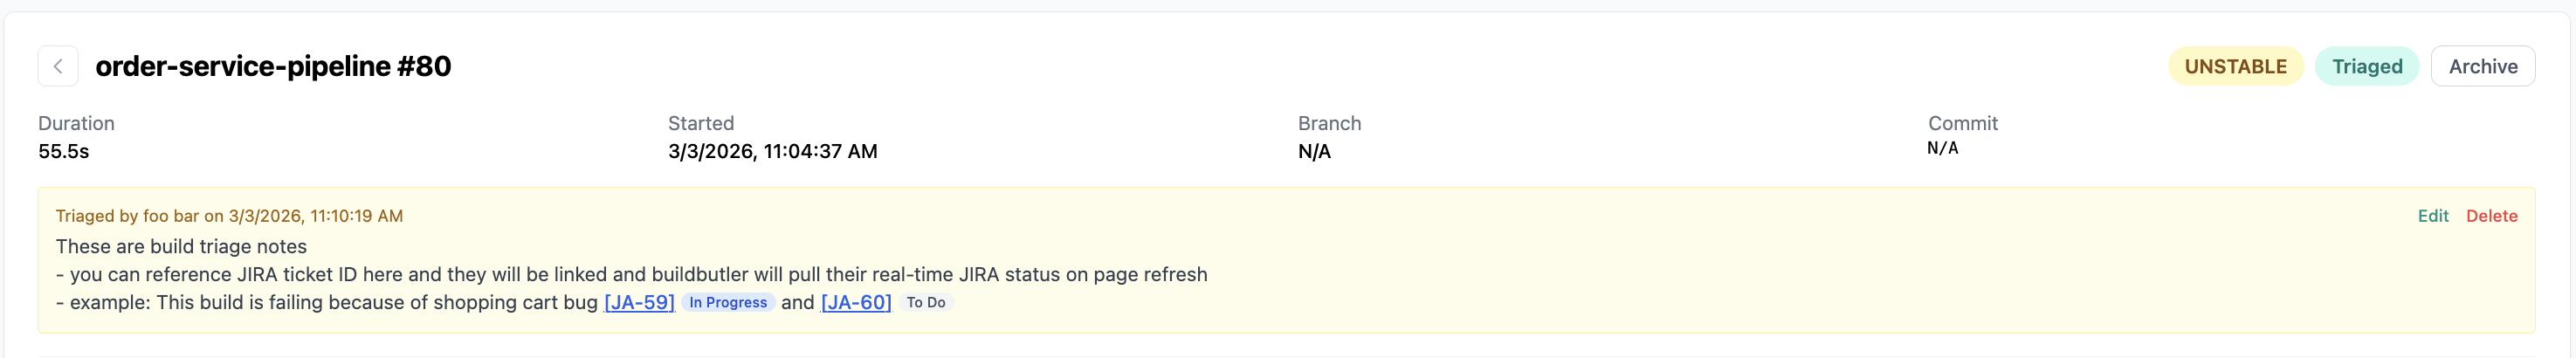The height and width of the screenshot is (358, 2576).
Task: Click the order-service-pipeline #80 heading
Action: tap(273, 66)
